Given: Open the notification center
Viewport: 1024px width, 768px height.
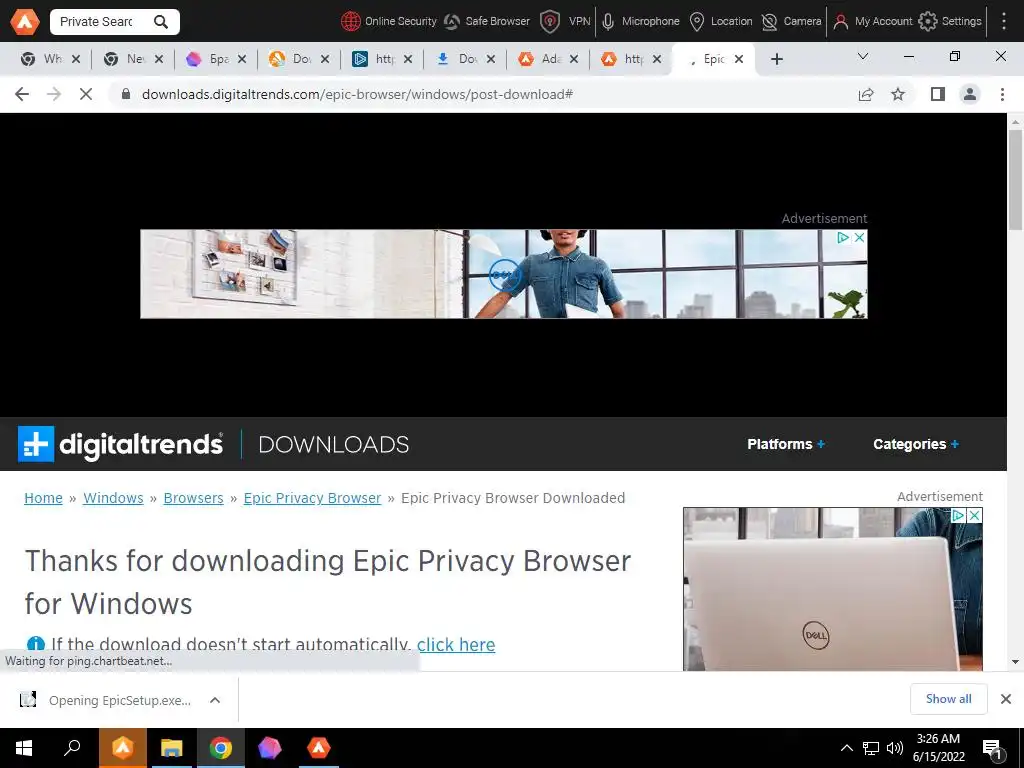Looking at the screenshot, I should coord(992,748).
